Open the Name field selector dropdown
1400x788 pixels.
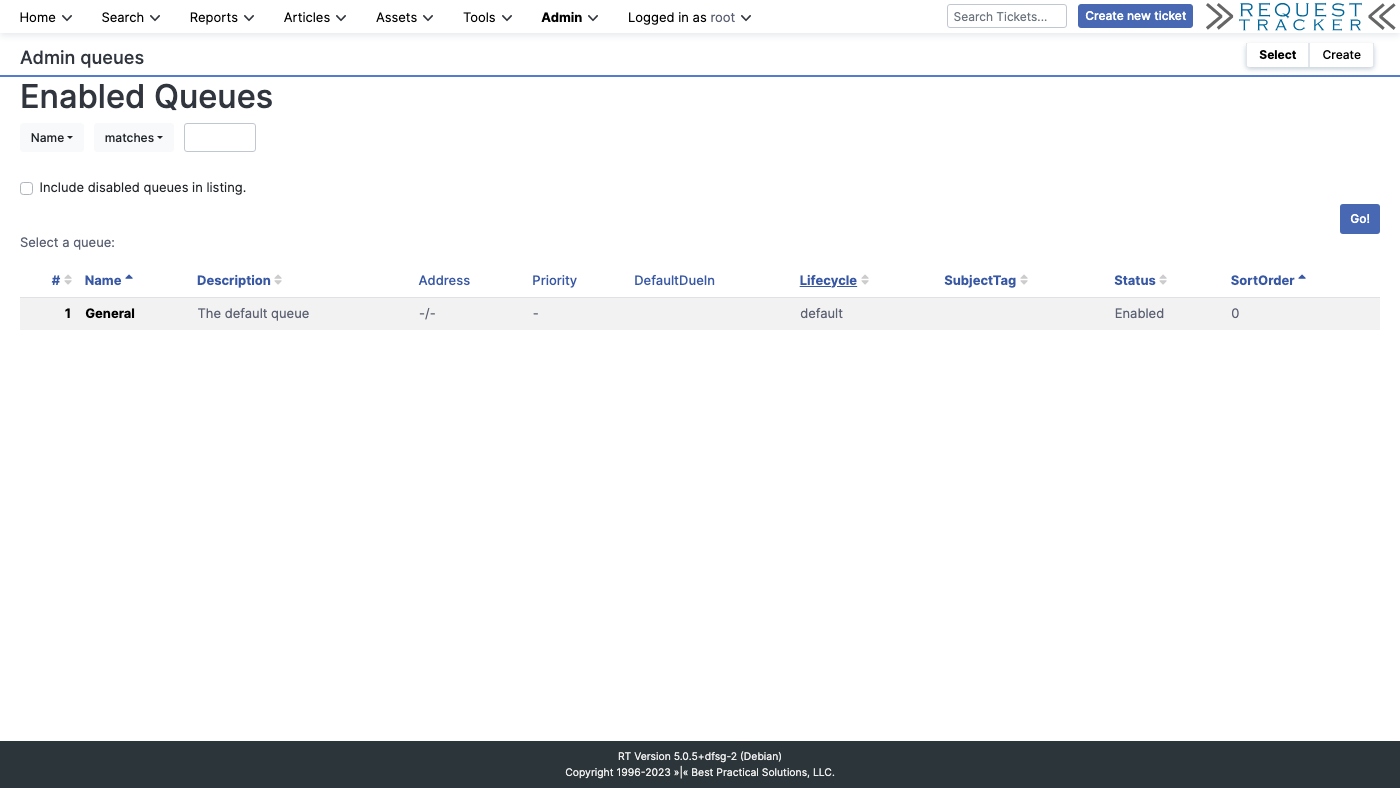[52, 138]
